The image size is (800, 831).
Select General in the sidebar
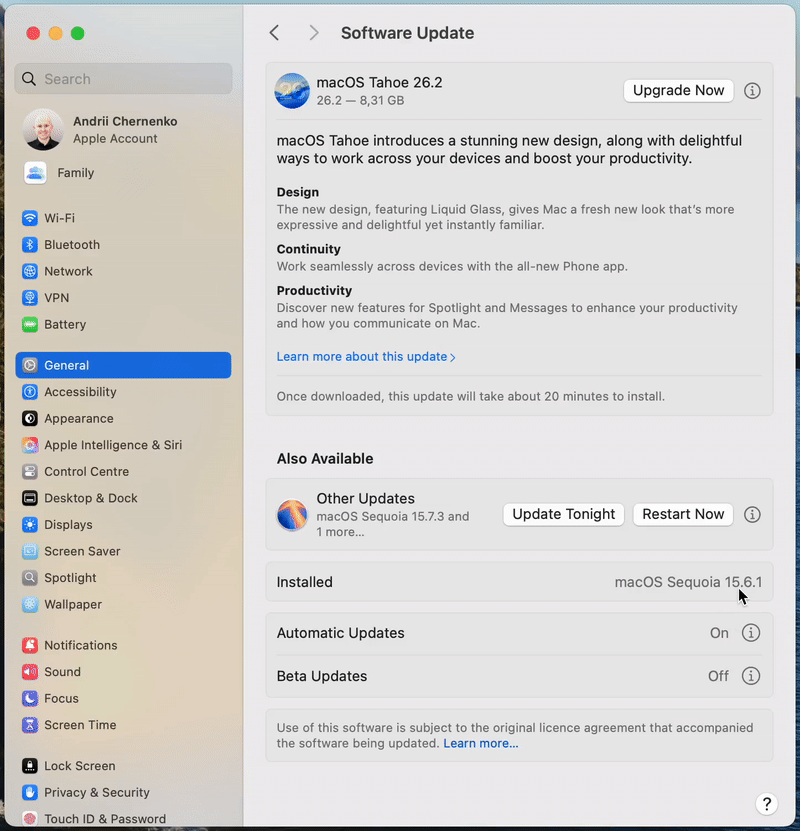pyautogui.click(x=123, y=365)
